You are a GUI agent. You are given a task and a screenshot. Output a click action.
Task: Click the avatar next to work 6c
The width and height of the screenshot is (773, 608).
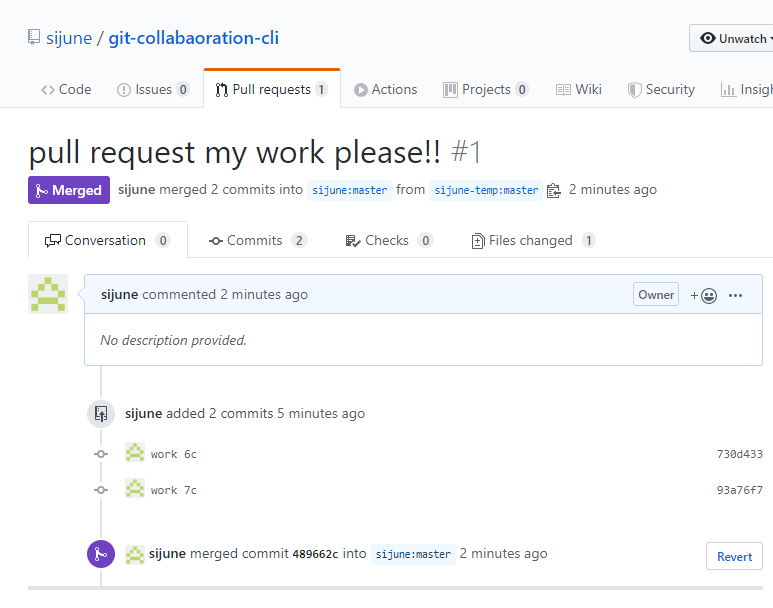tap(135, 452)
